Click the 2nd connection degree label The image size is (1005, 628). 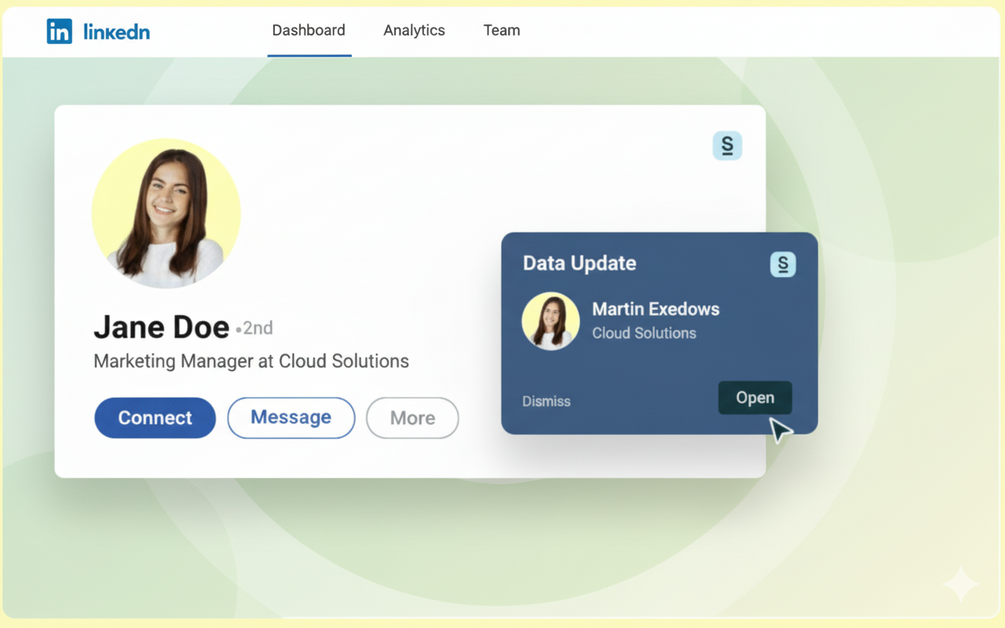(258, 328)
